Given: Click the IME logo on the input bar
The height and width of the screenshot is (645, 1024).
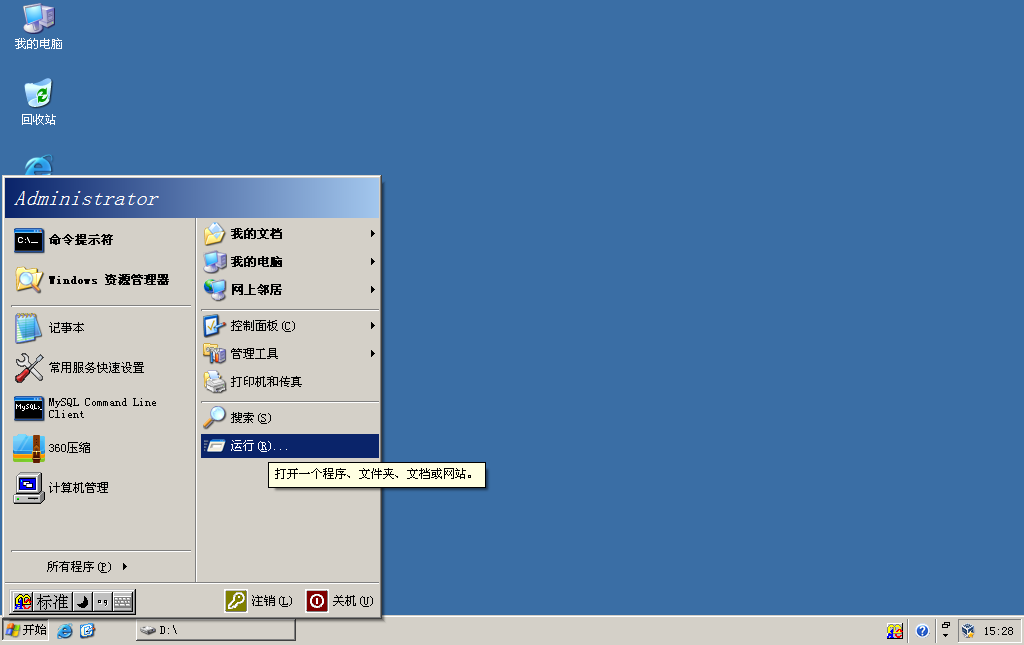Looking at the screenshot, I should click(x=23, y=601).
